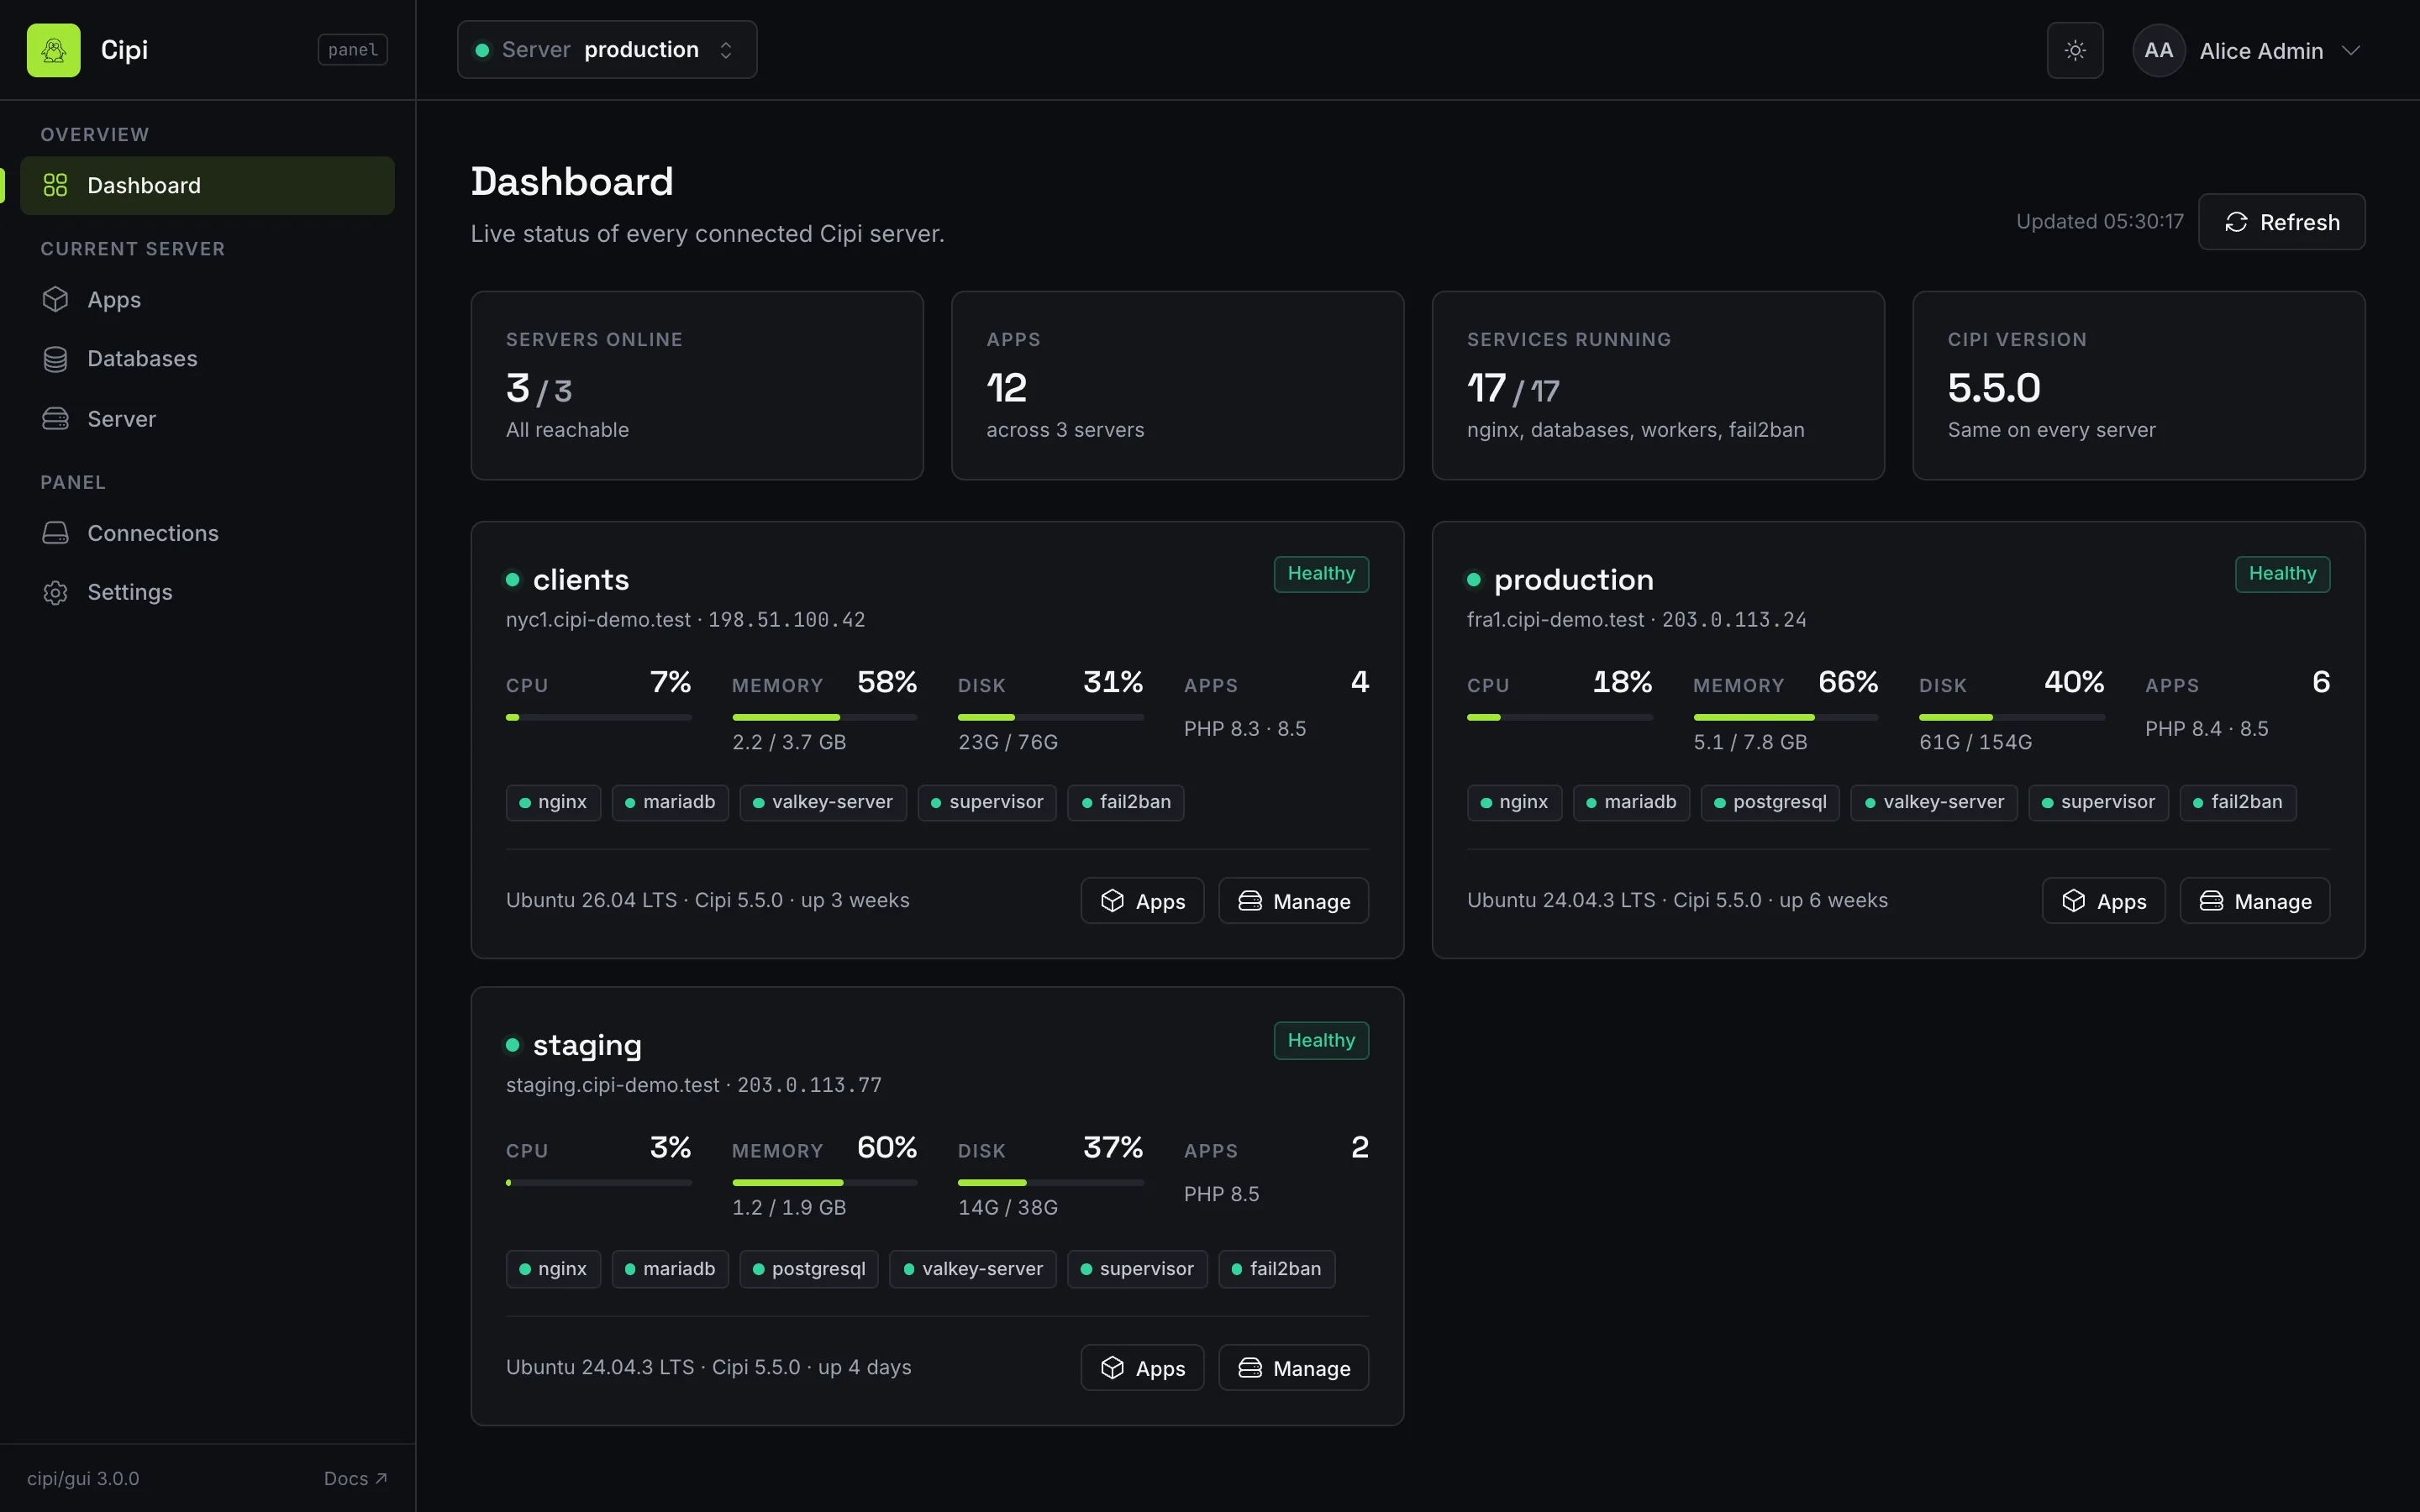Screen dimensions: 2420x1512
Task: Open Apps for the clients server
Action: click(1142, 901)
